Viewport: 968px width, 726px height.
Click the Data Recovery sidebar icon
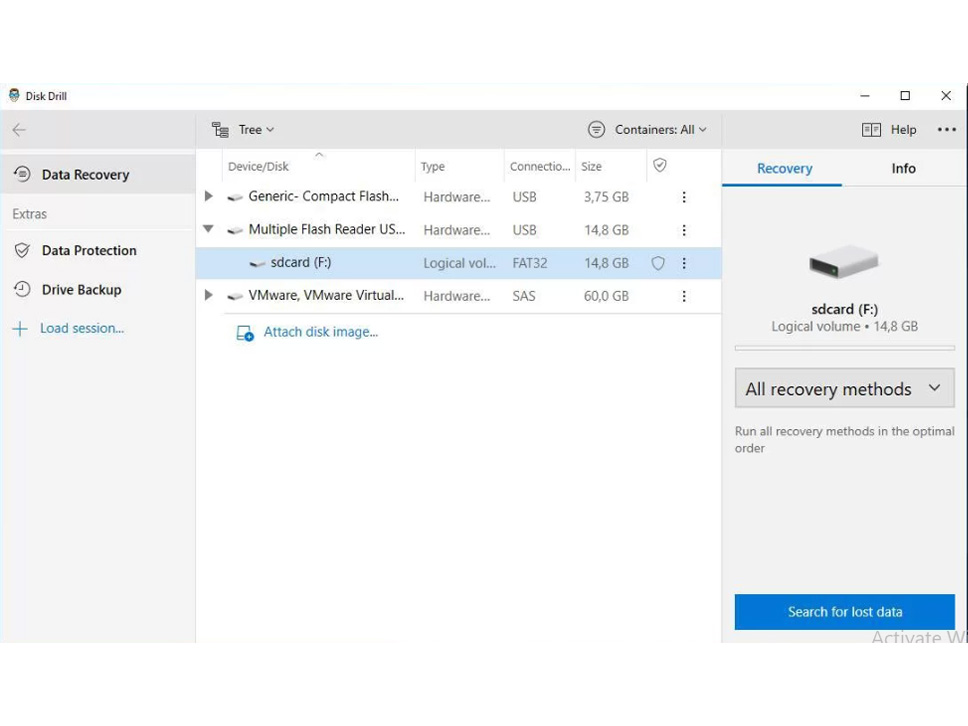[22, 174]
